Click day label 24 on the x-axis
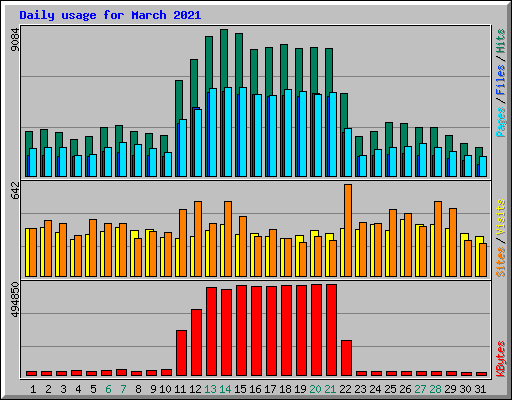This screenshot has height=400, width=512. [x=375, y=389]
